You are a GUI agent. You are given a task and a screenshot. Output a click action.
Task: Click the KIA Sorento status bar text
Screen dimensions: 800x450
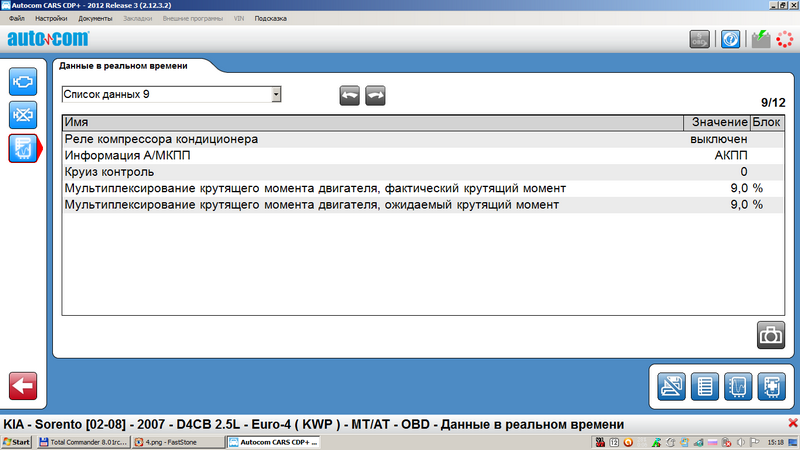tap(313, 424)
